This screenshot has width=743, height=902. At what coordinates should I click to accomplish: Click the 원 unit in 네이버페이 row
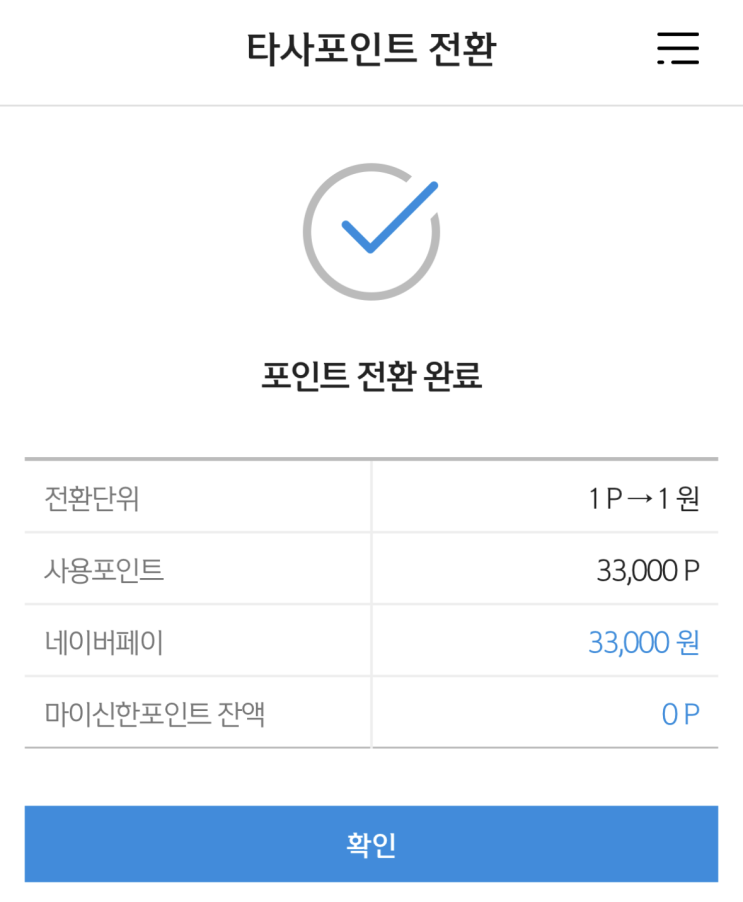[x=688, y=642]
